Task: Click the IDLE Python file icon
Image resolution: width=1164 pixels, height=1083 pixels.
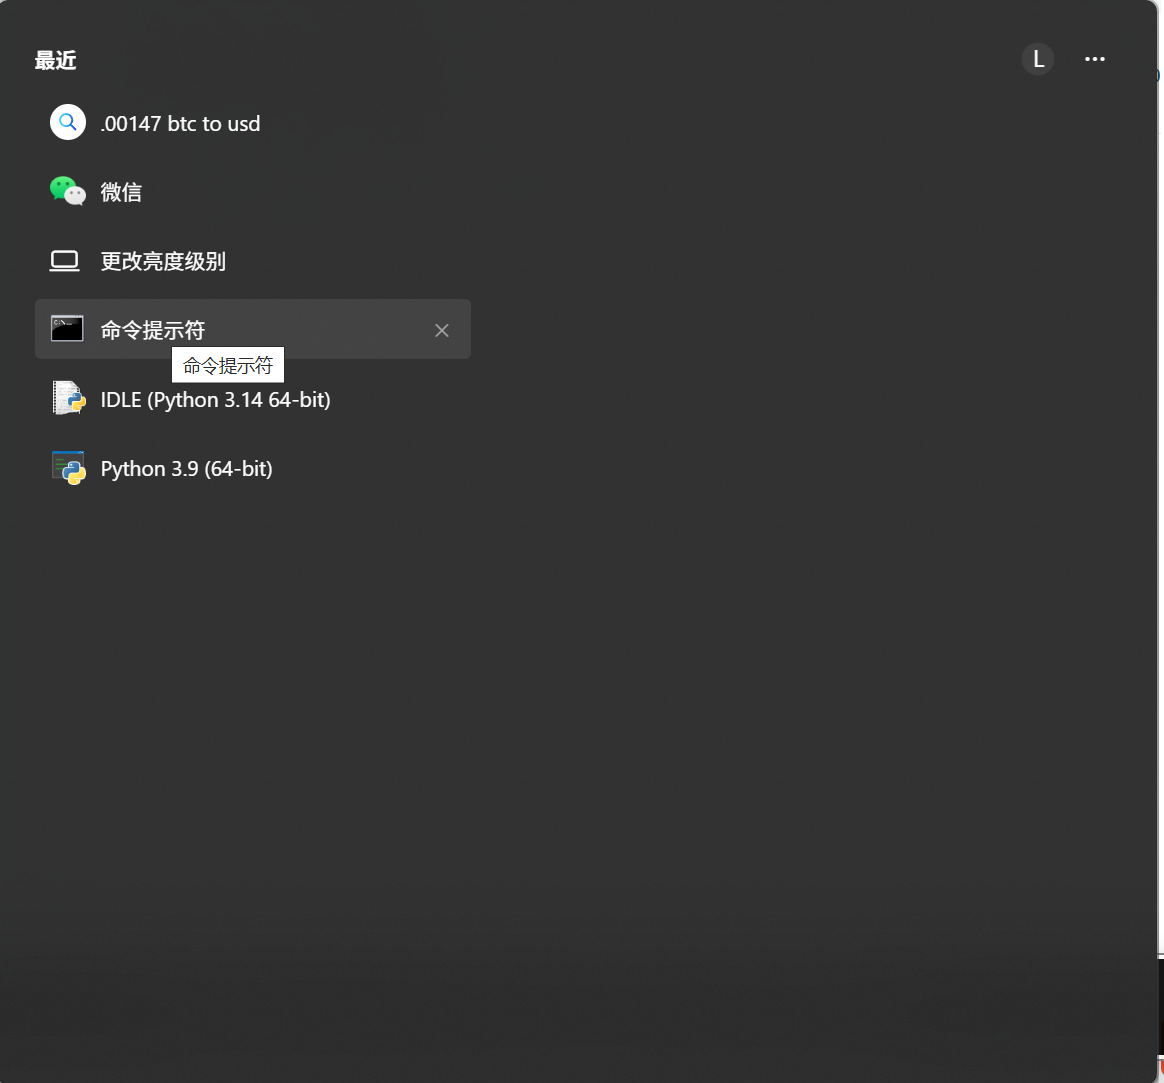Action: click(68, 398)
